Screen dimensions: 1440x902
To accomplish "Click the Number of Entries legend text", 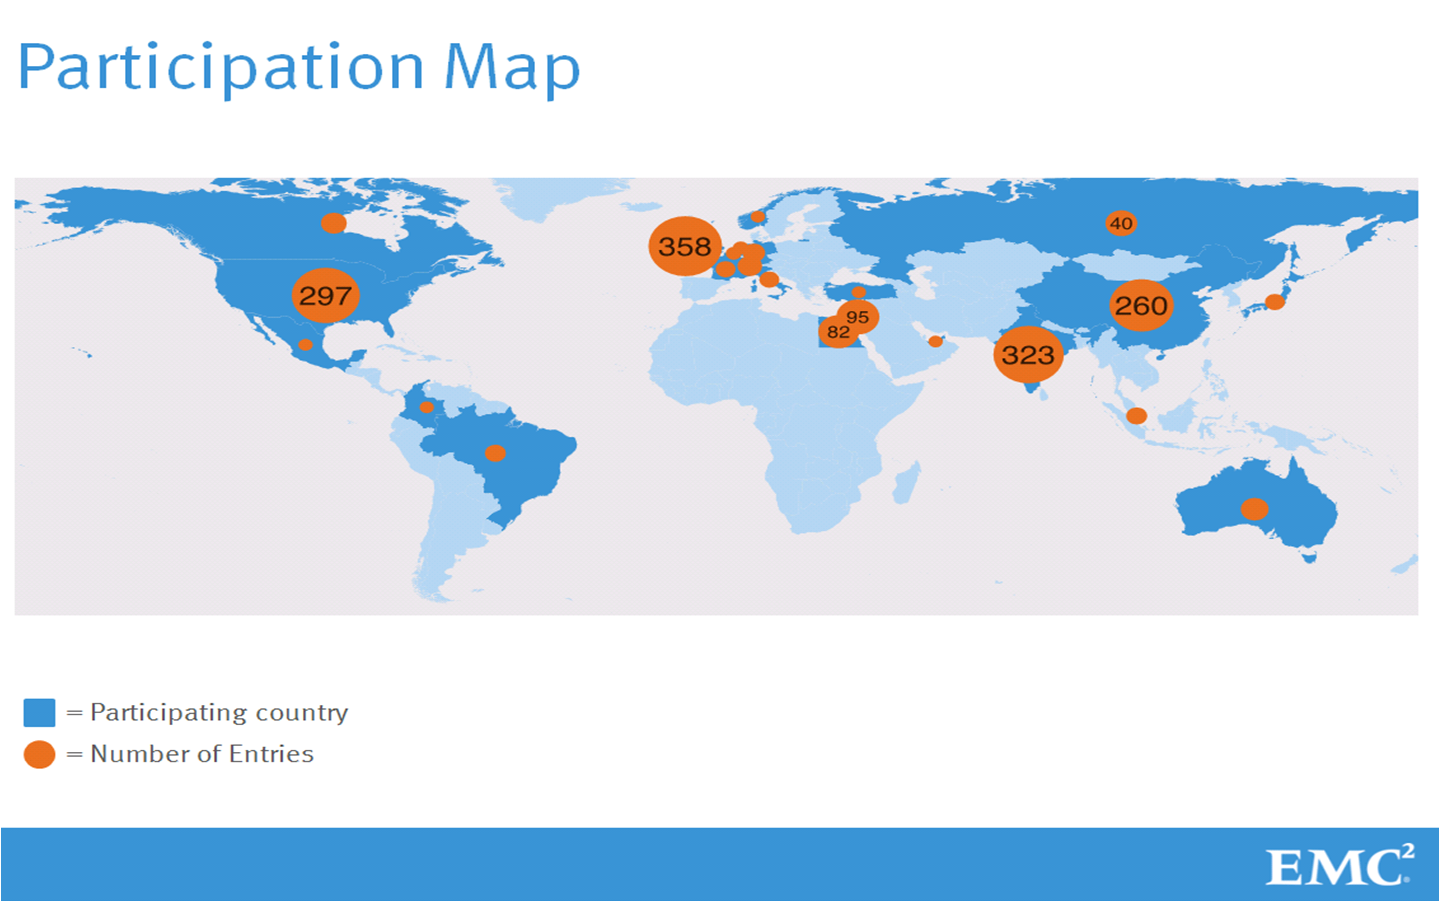I will [x=202, y=754].
